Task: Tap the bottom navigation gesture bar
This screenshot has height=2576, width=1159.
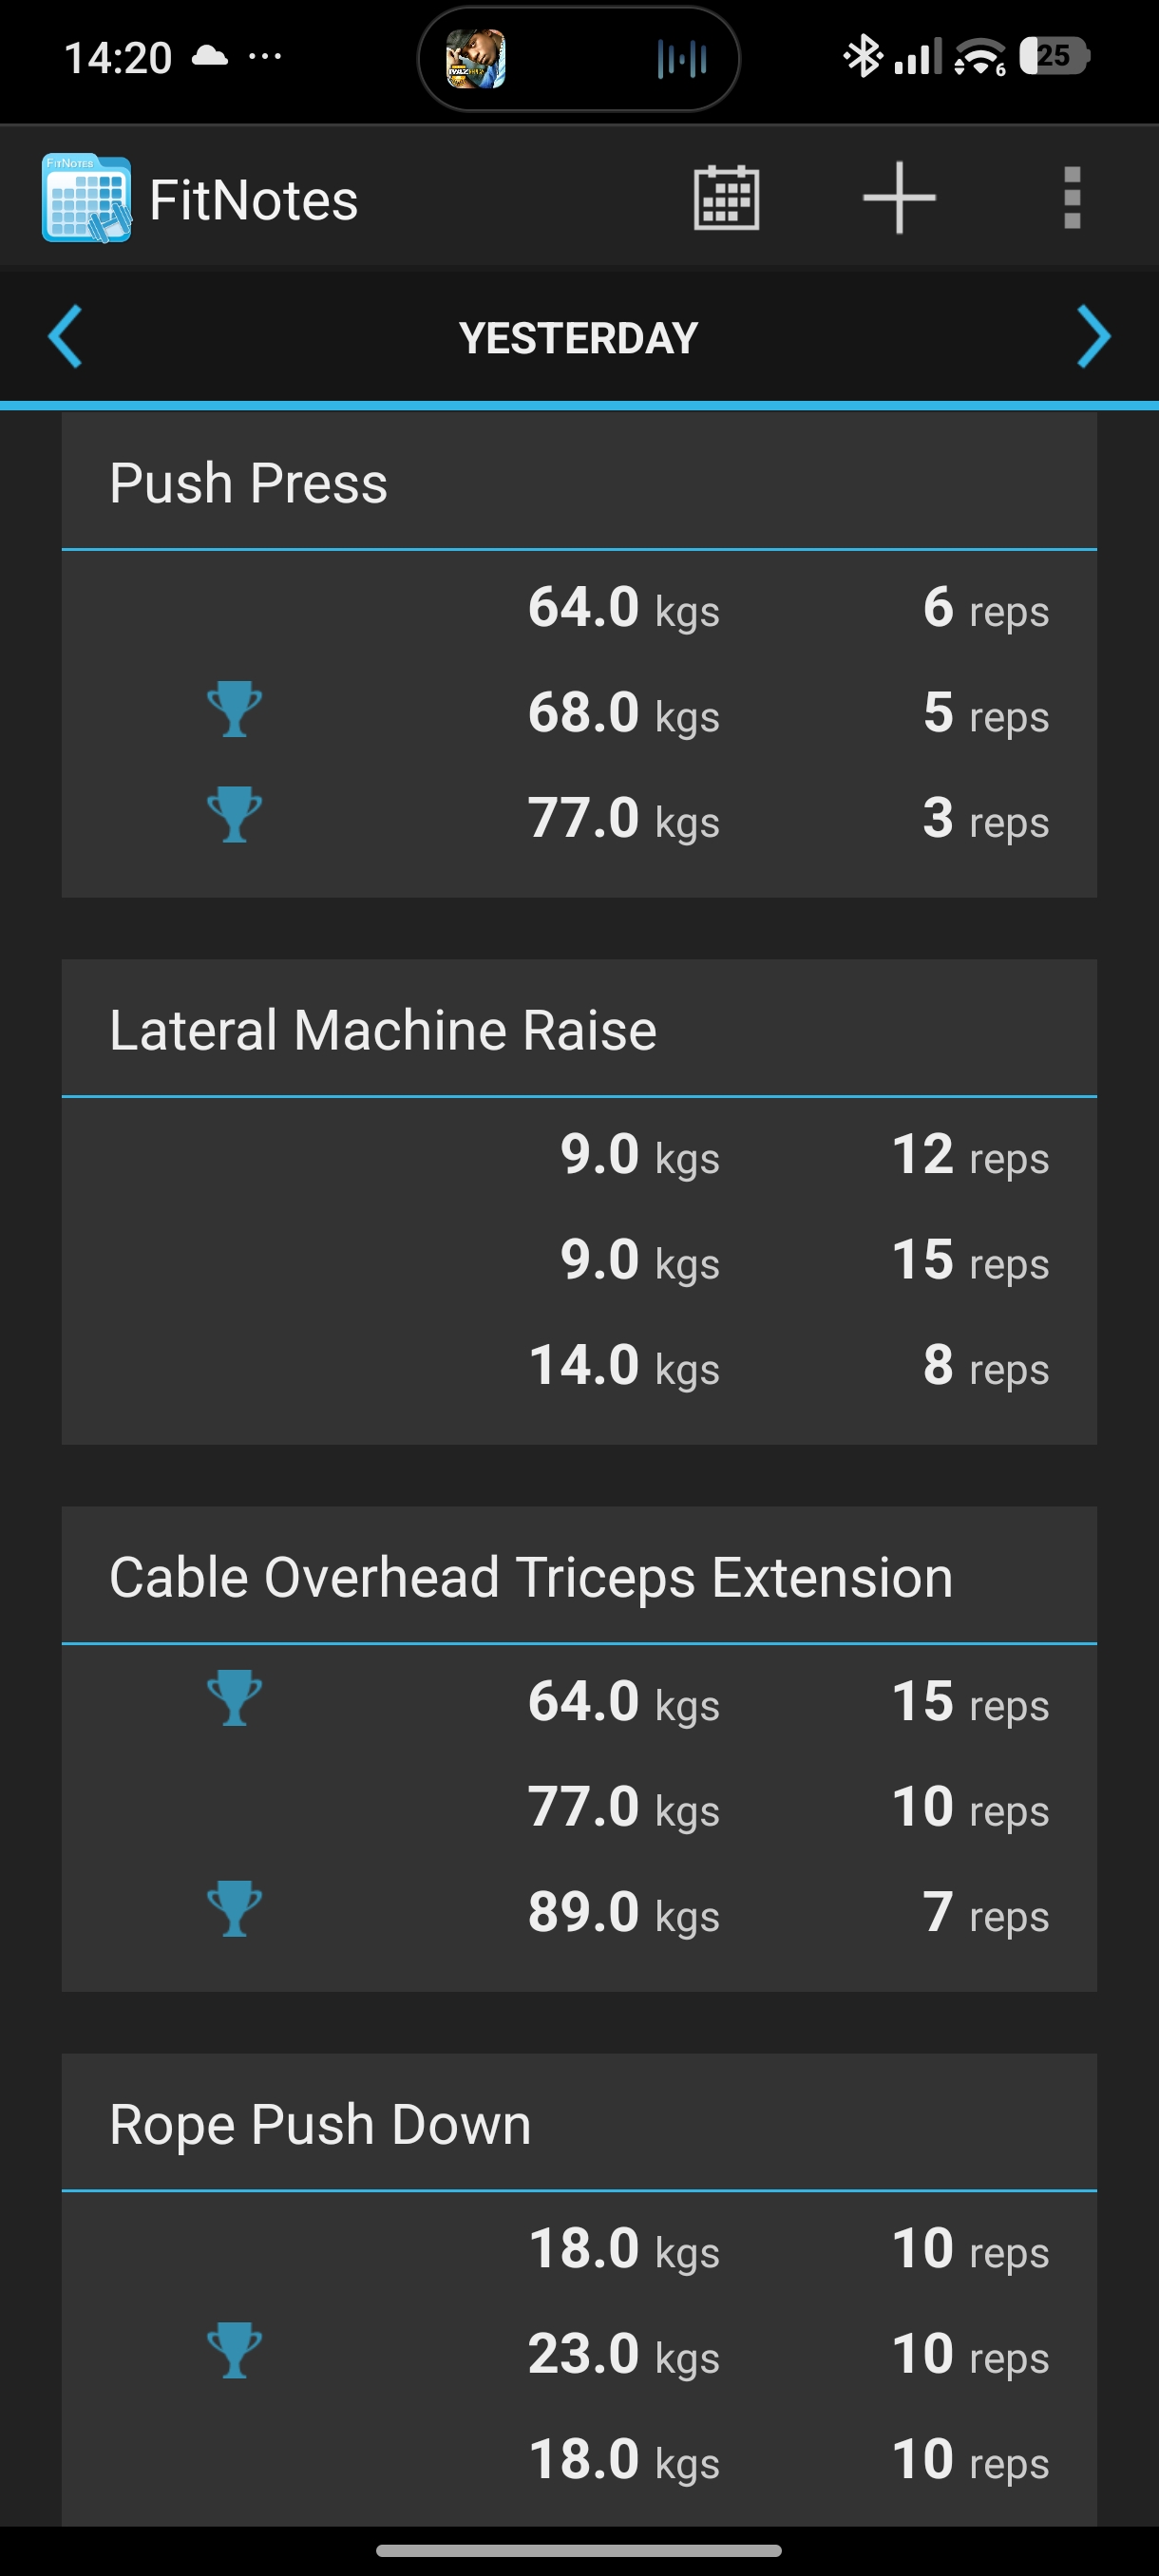Action: (x=578, y=2550)
